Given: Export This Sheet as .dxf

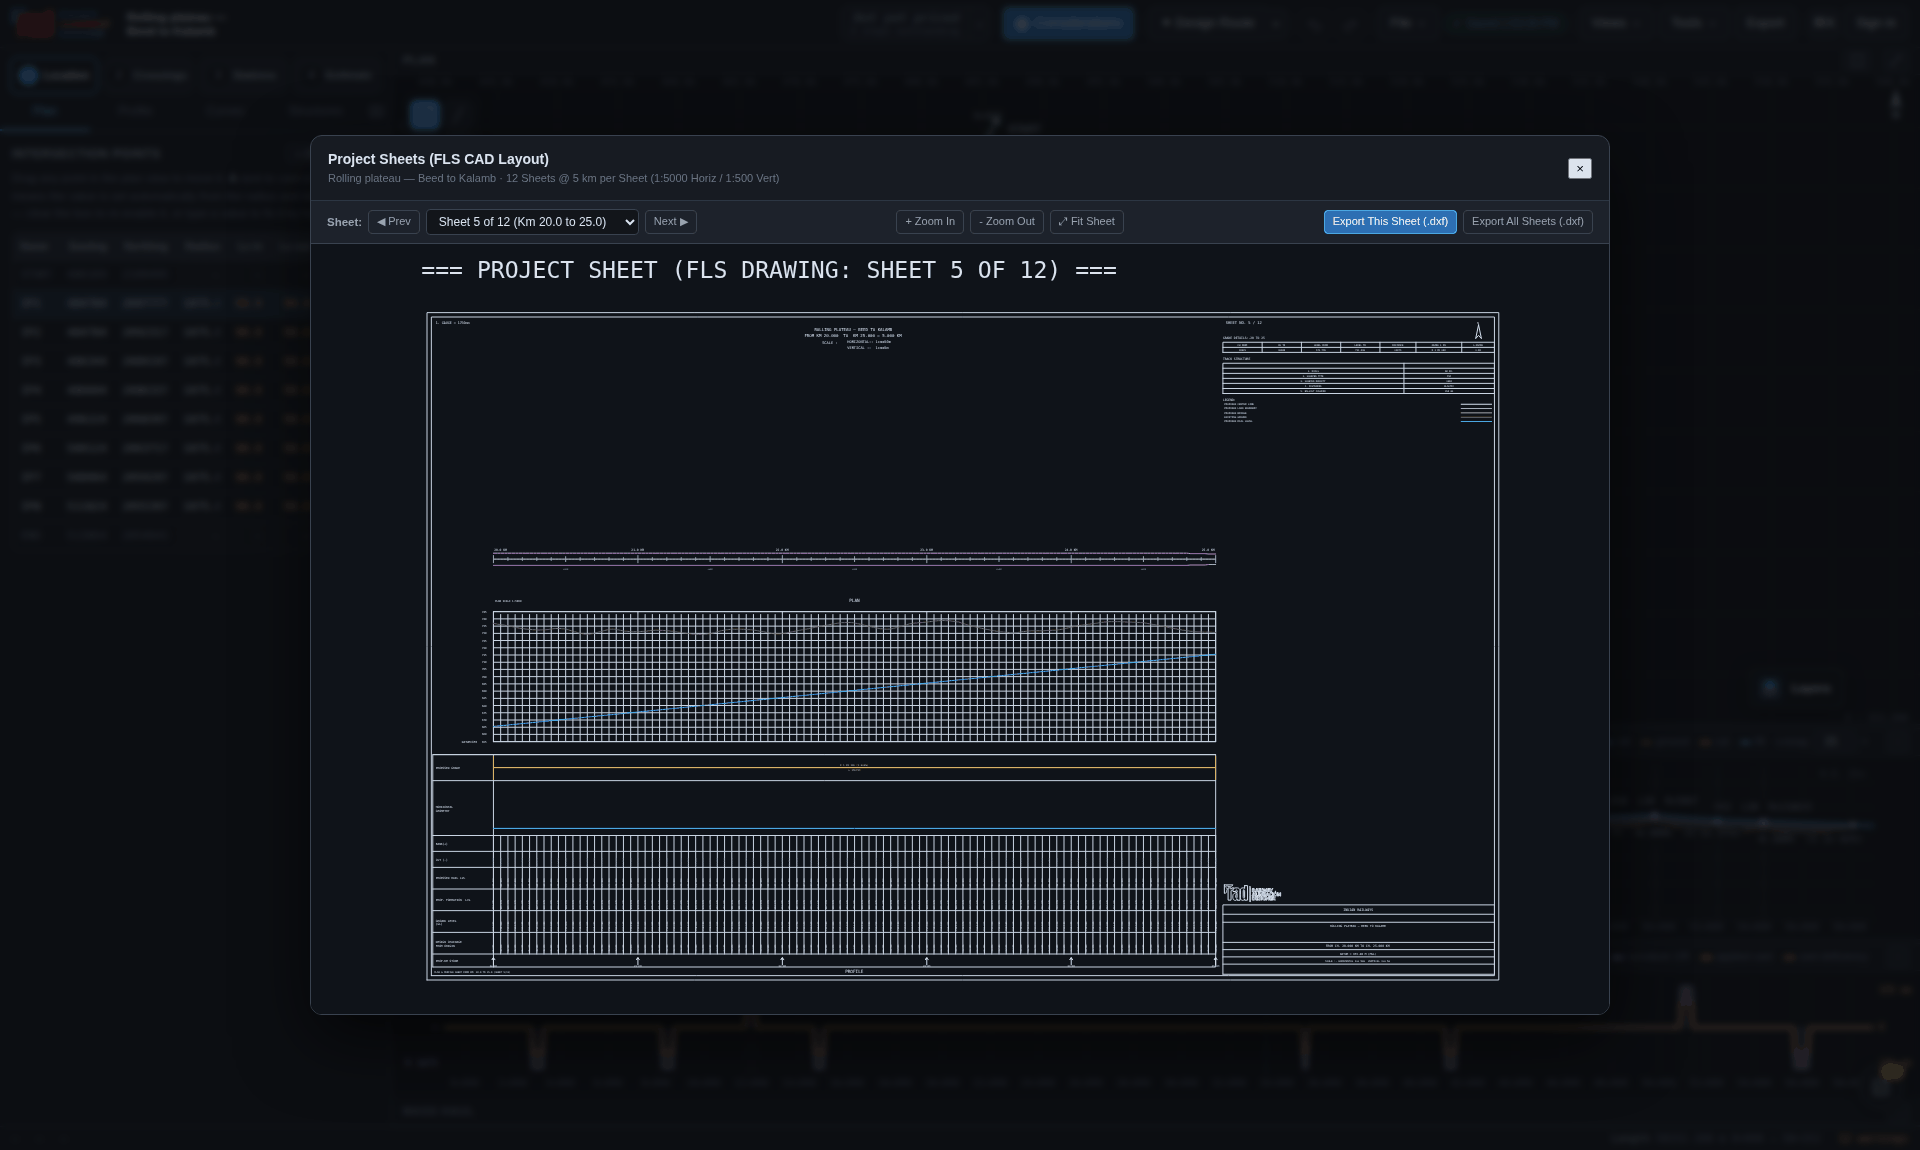Looking at the screenshot, I should tap(1390, 222).
